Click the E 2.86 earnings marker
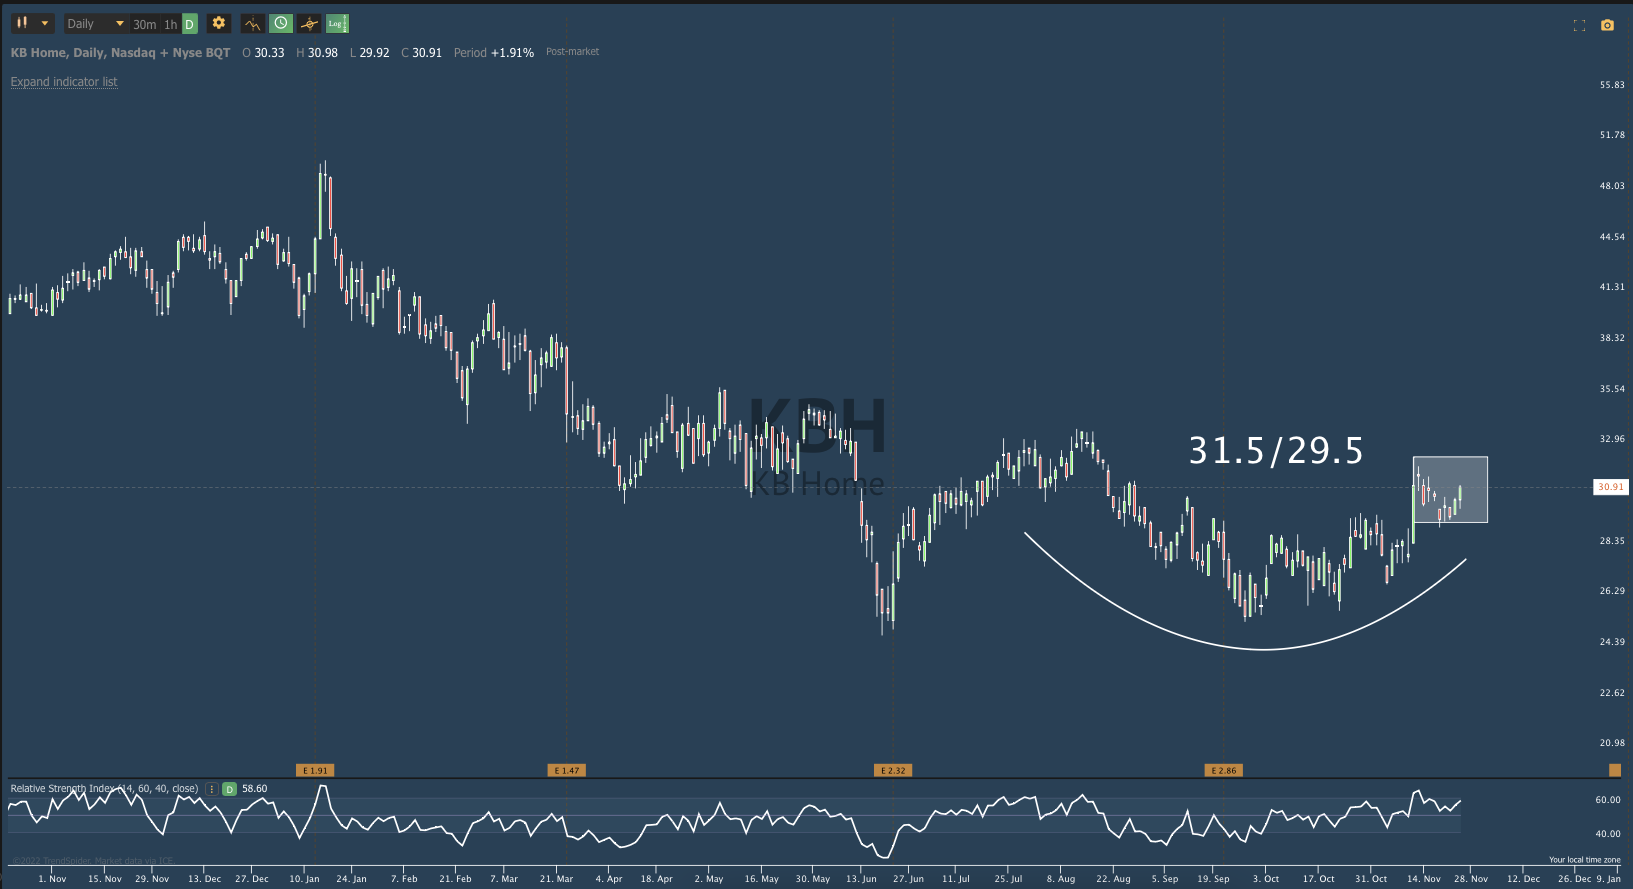Screen dimensions: 1633x889 [1224, 770]
